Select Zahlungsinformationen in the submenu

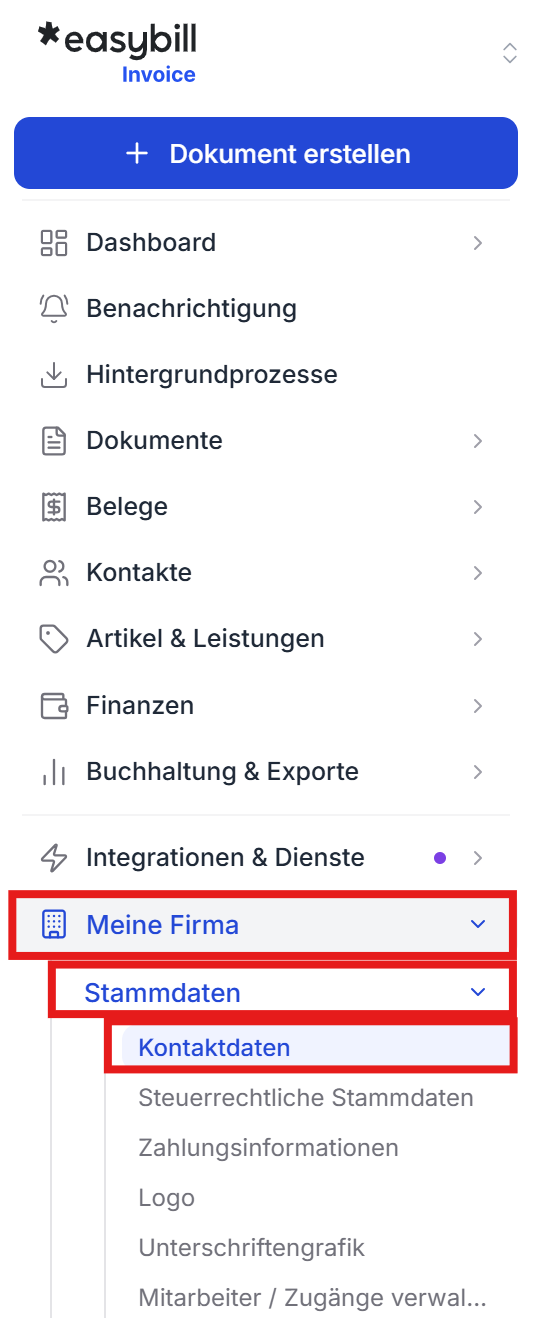268,1148
